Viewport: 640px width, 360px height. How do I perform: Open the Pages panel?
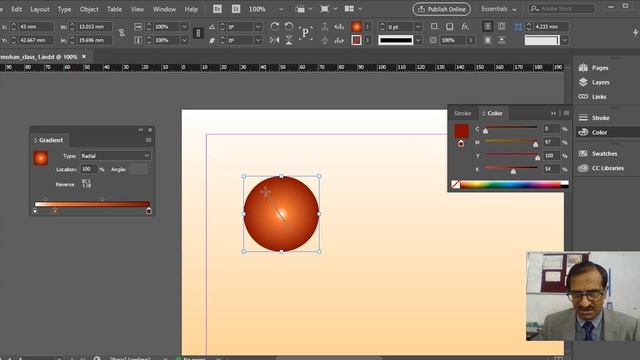pyautogui.click(x=594, y=68)
